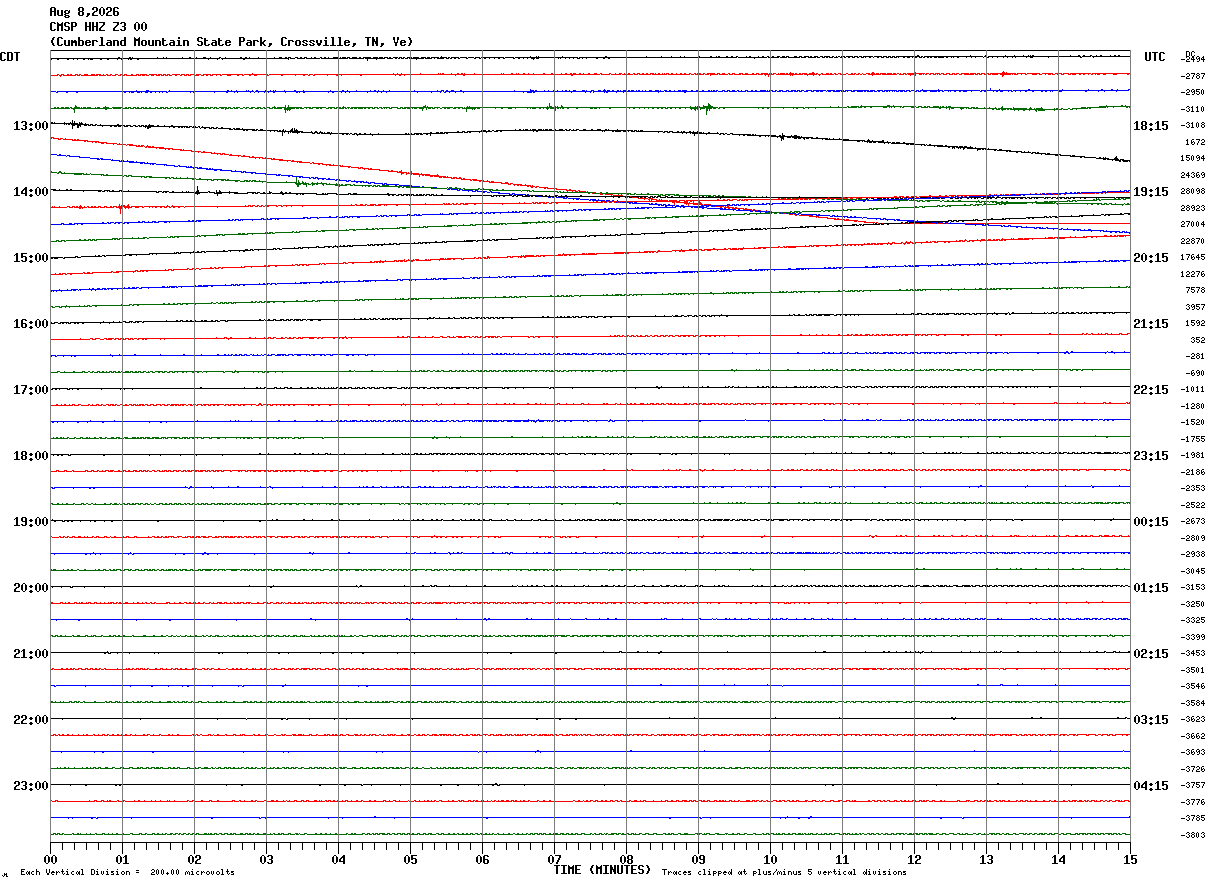Click the date label "Aug 8,2026"

pyautogui.click(x=84, y=12)
